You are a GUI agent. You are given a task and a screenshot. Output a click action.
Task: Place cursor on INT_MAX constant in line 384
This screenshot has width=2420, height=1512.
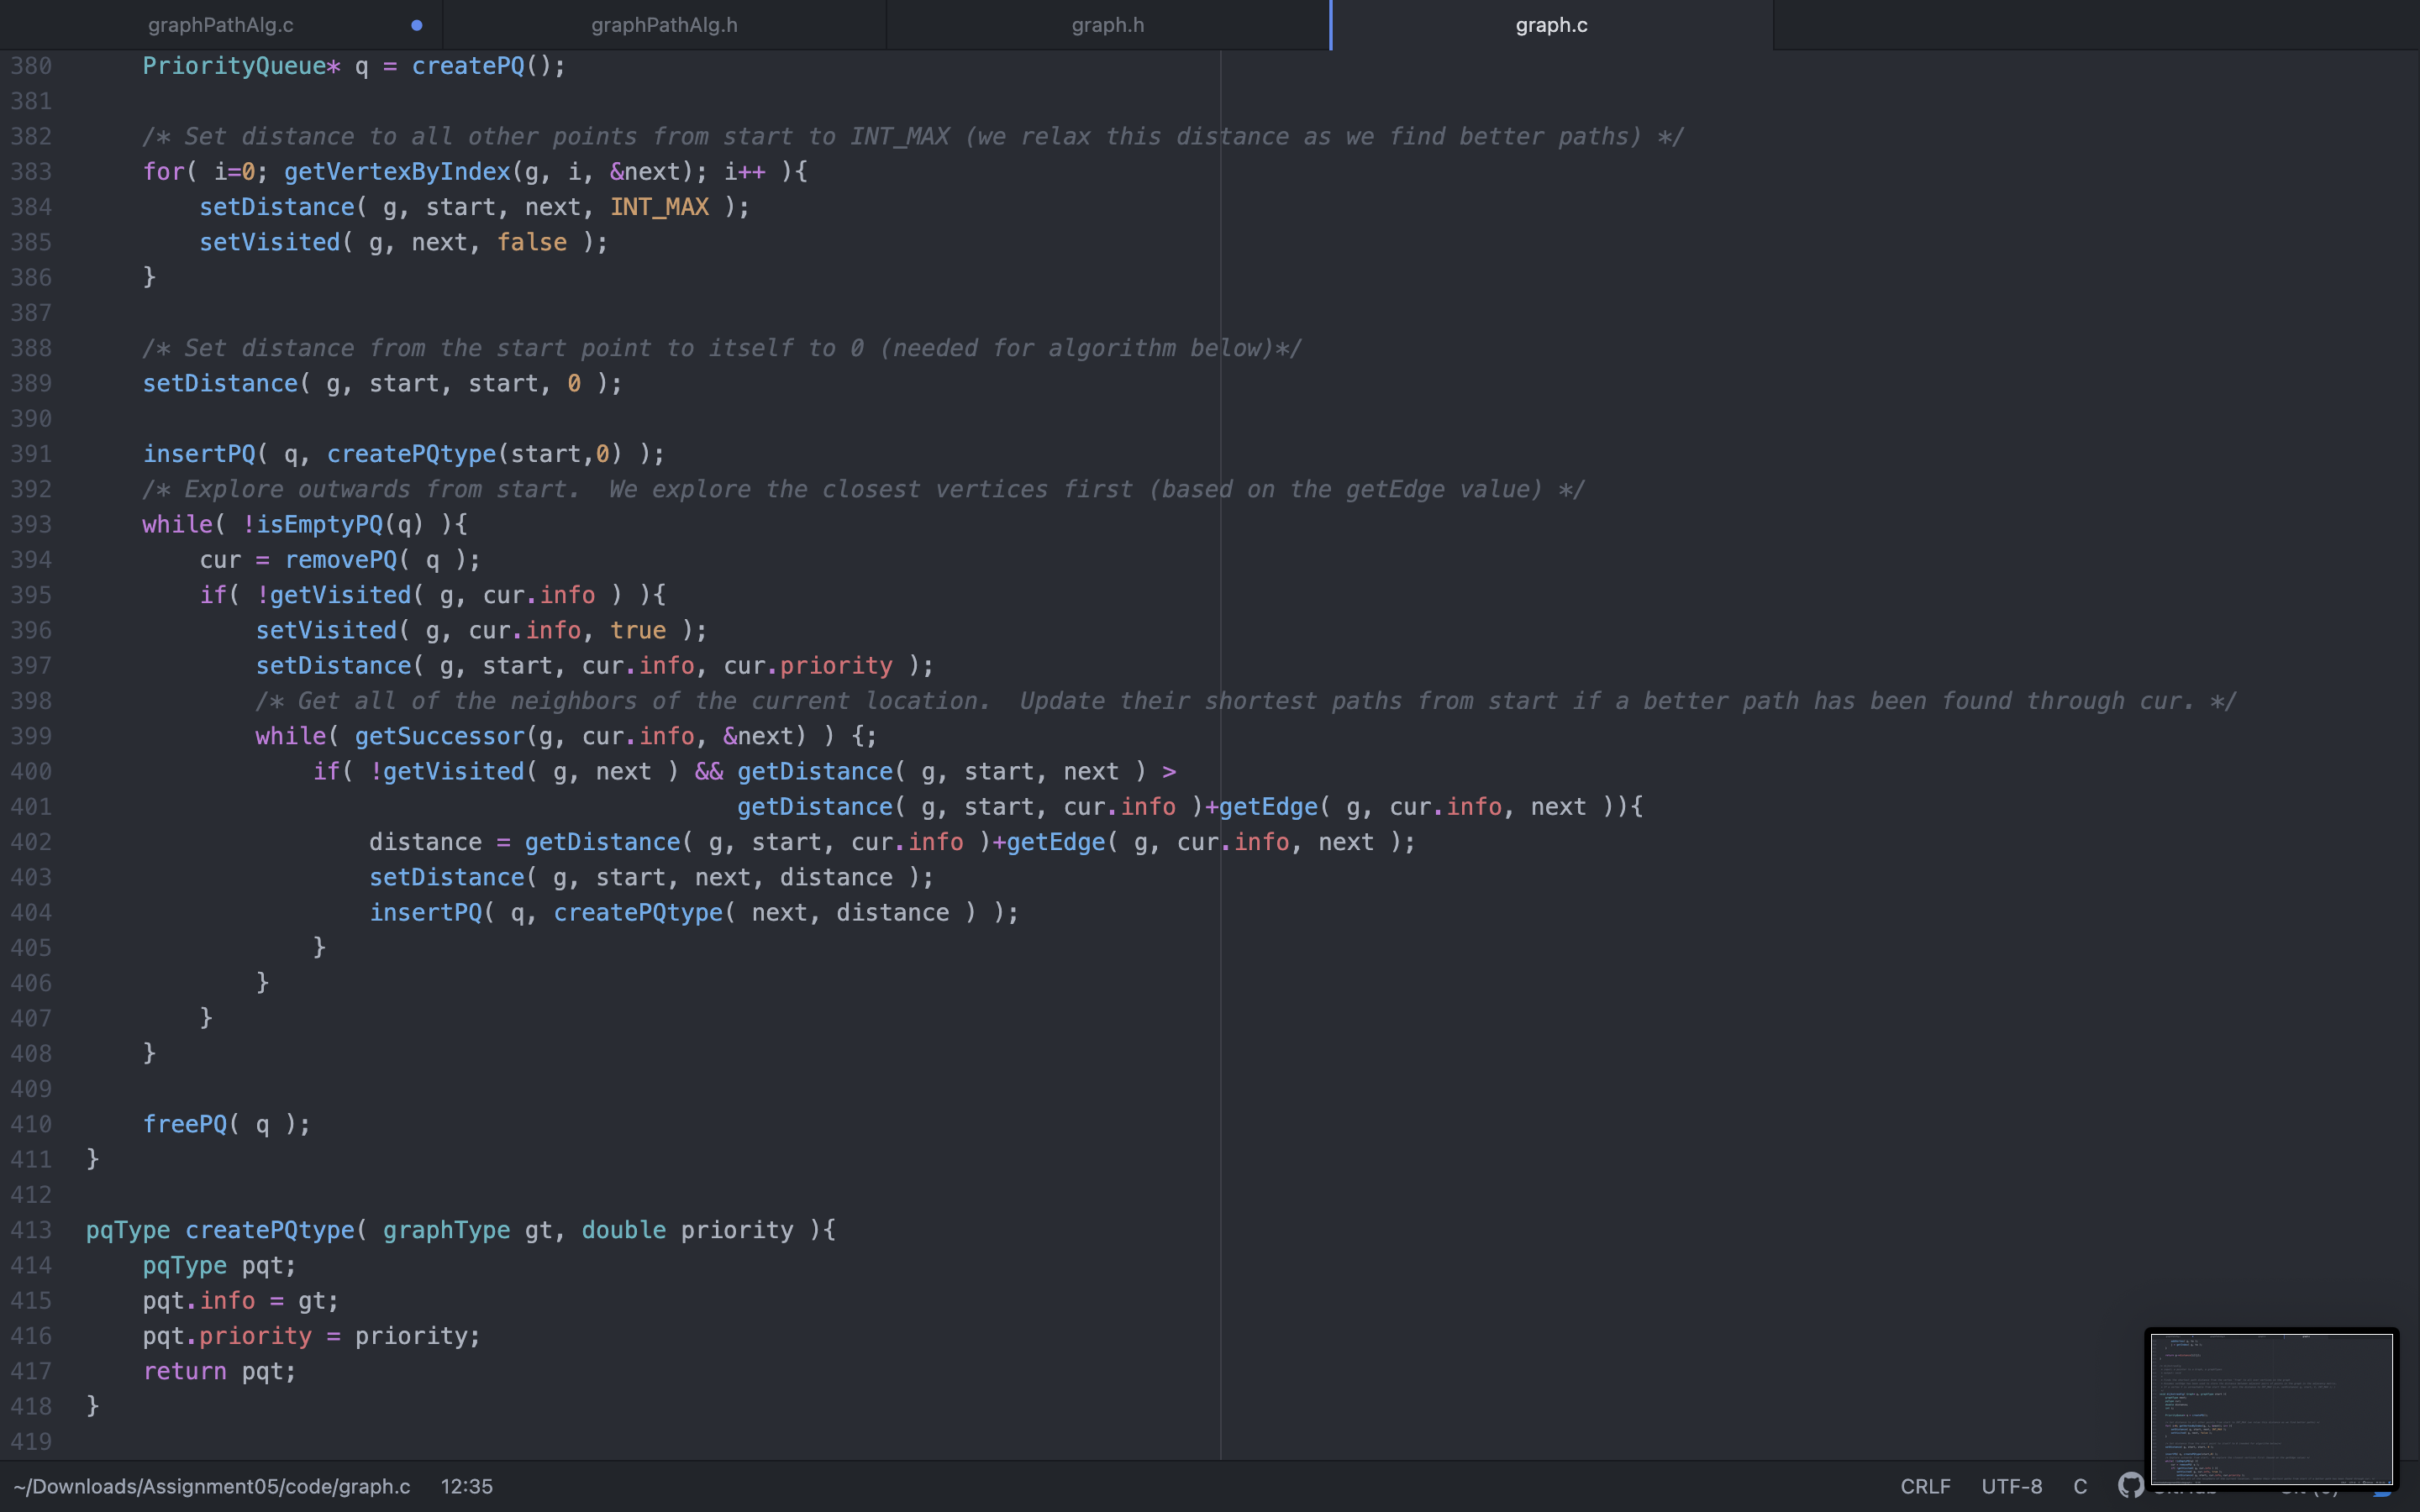click(x=659, y=207)
